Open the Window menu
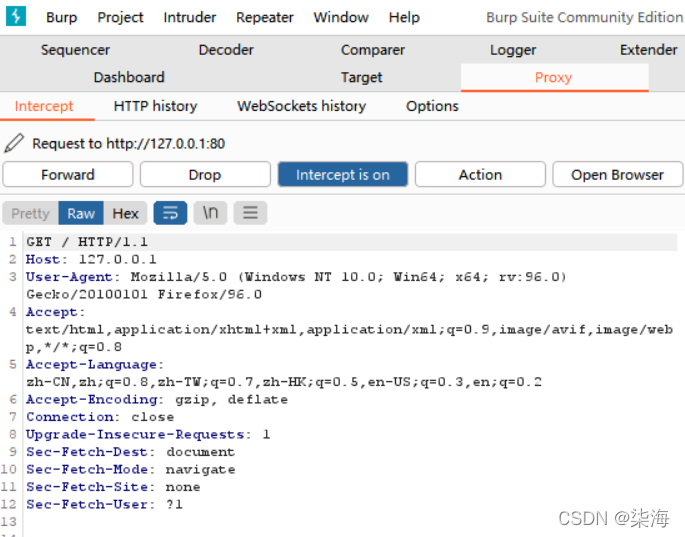This screenshot has height=537, width=685. coord(341,17)
